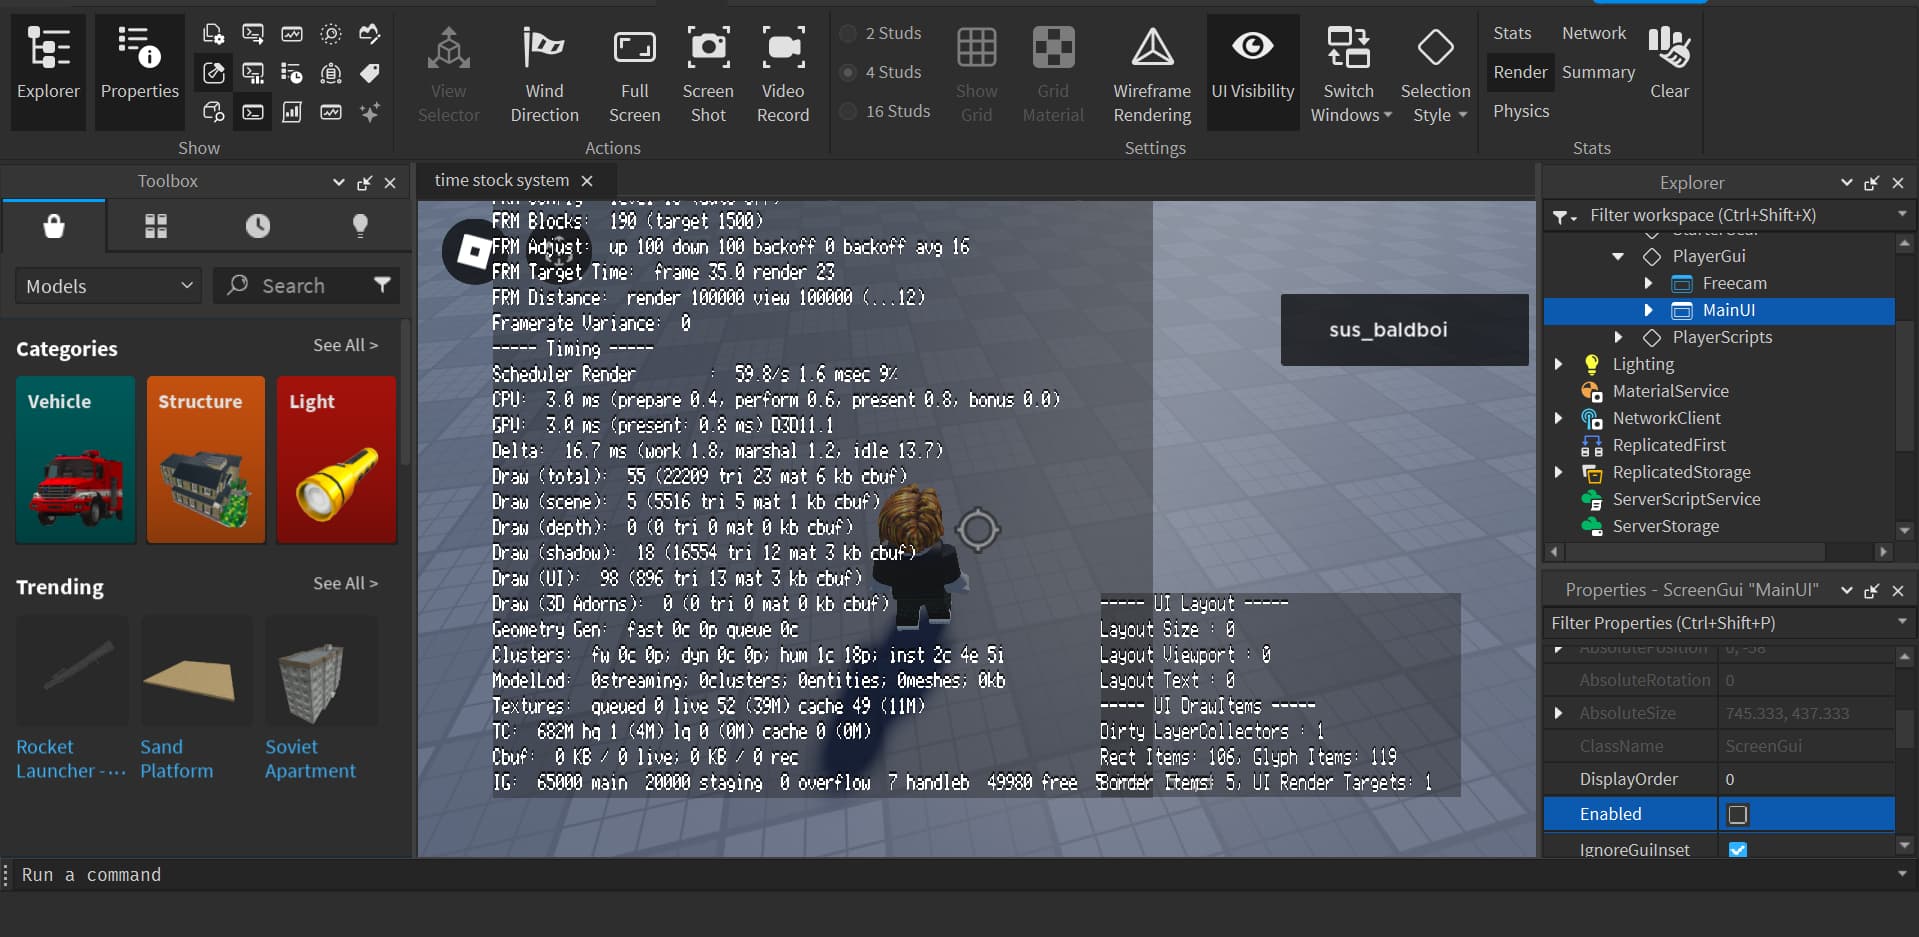
Task: Open the Toolbox (hammer) panel icon
Action: coord(214,73)
